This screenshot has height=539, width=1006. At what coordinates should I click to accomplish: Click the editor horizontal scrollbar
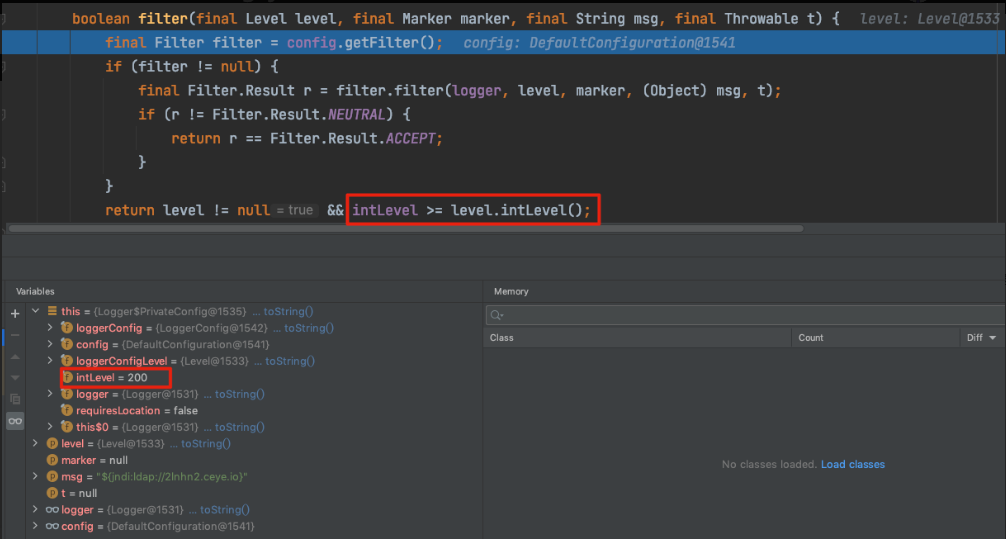point(405,228)
